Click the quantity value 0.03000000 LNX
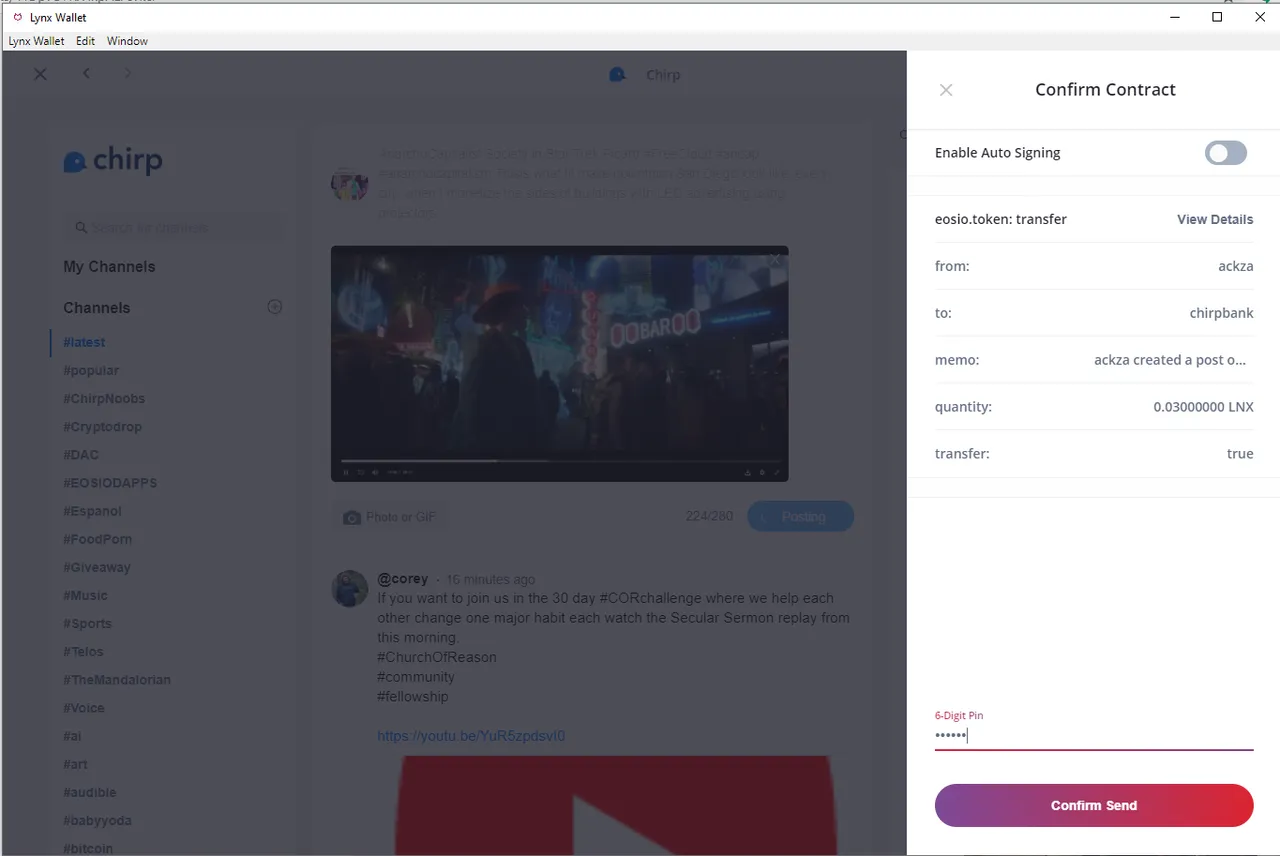Viewport: 1280px width, 856px height. (1203, 407)
